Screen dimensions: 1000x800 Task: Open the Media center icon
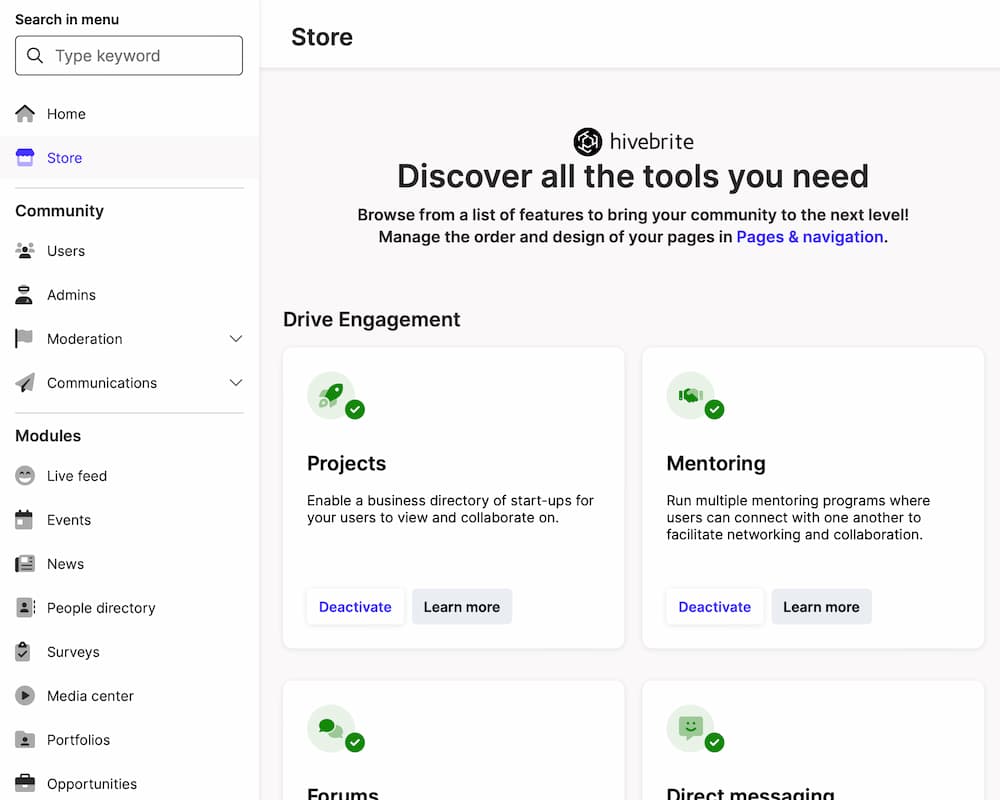click(x=24, y=695)
